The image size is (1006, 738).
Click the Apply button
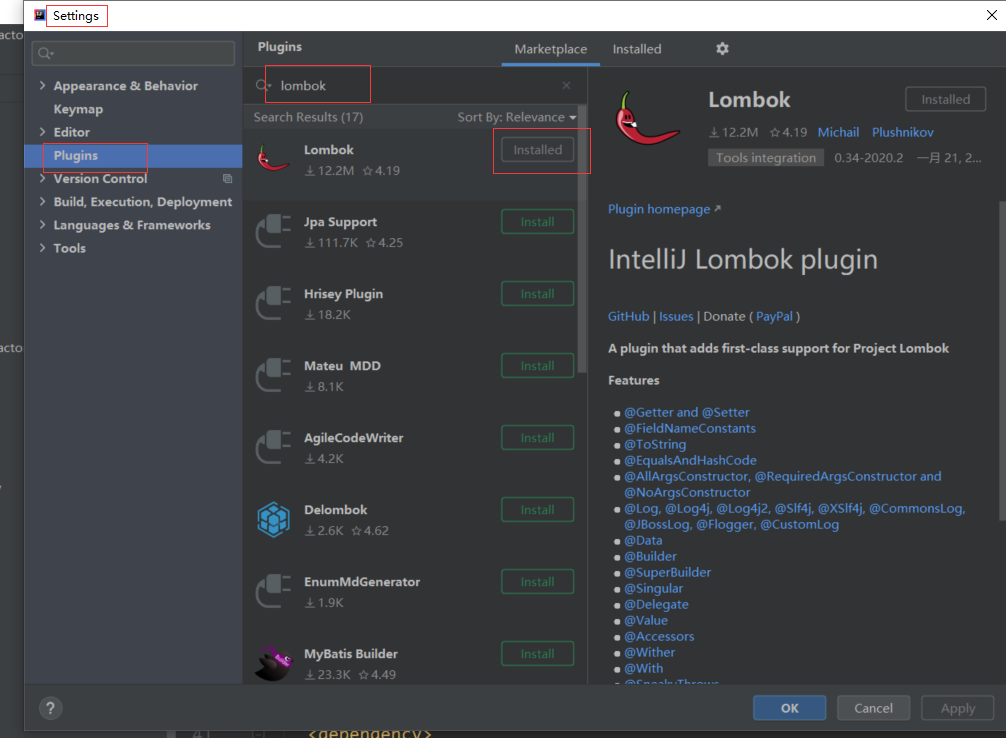(x=957, y=708)
